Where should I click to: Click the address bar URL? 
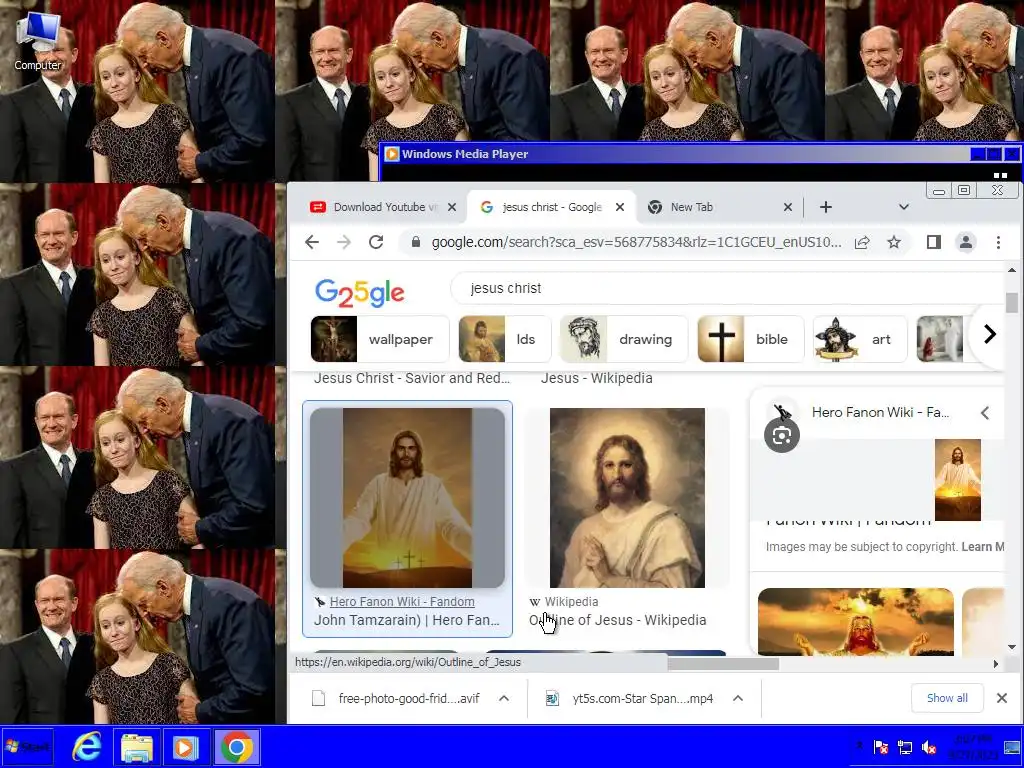click(x=636, y=242)
